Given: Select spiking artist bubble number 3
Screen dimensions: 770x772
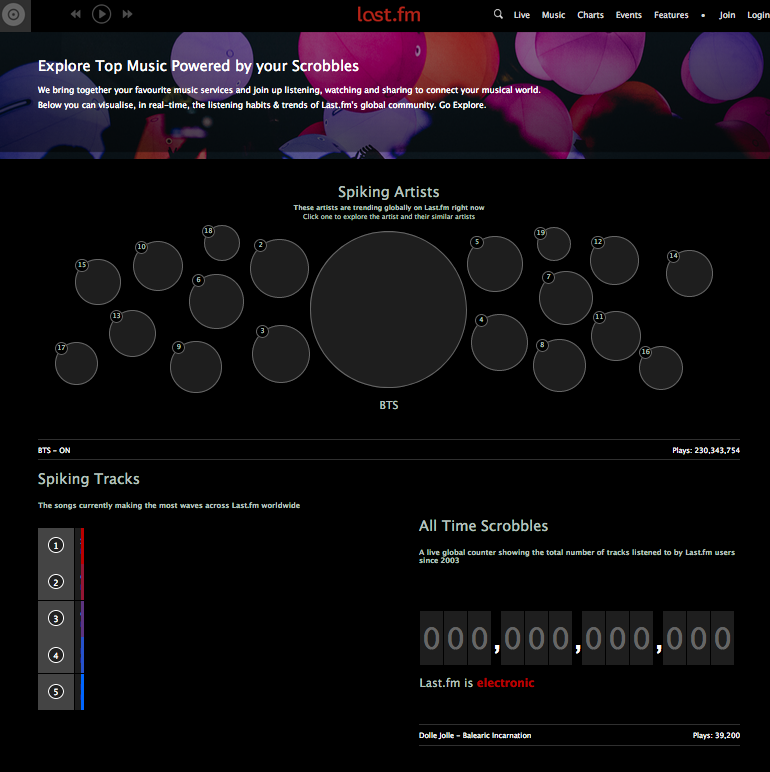Looking at the screenshot, I should click(x=281, y=354).
